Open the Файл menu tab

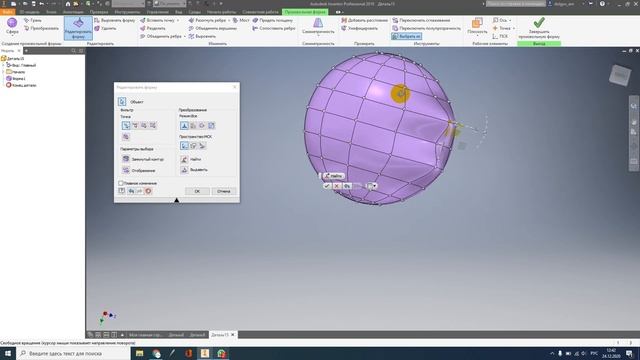pos(7,12)
